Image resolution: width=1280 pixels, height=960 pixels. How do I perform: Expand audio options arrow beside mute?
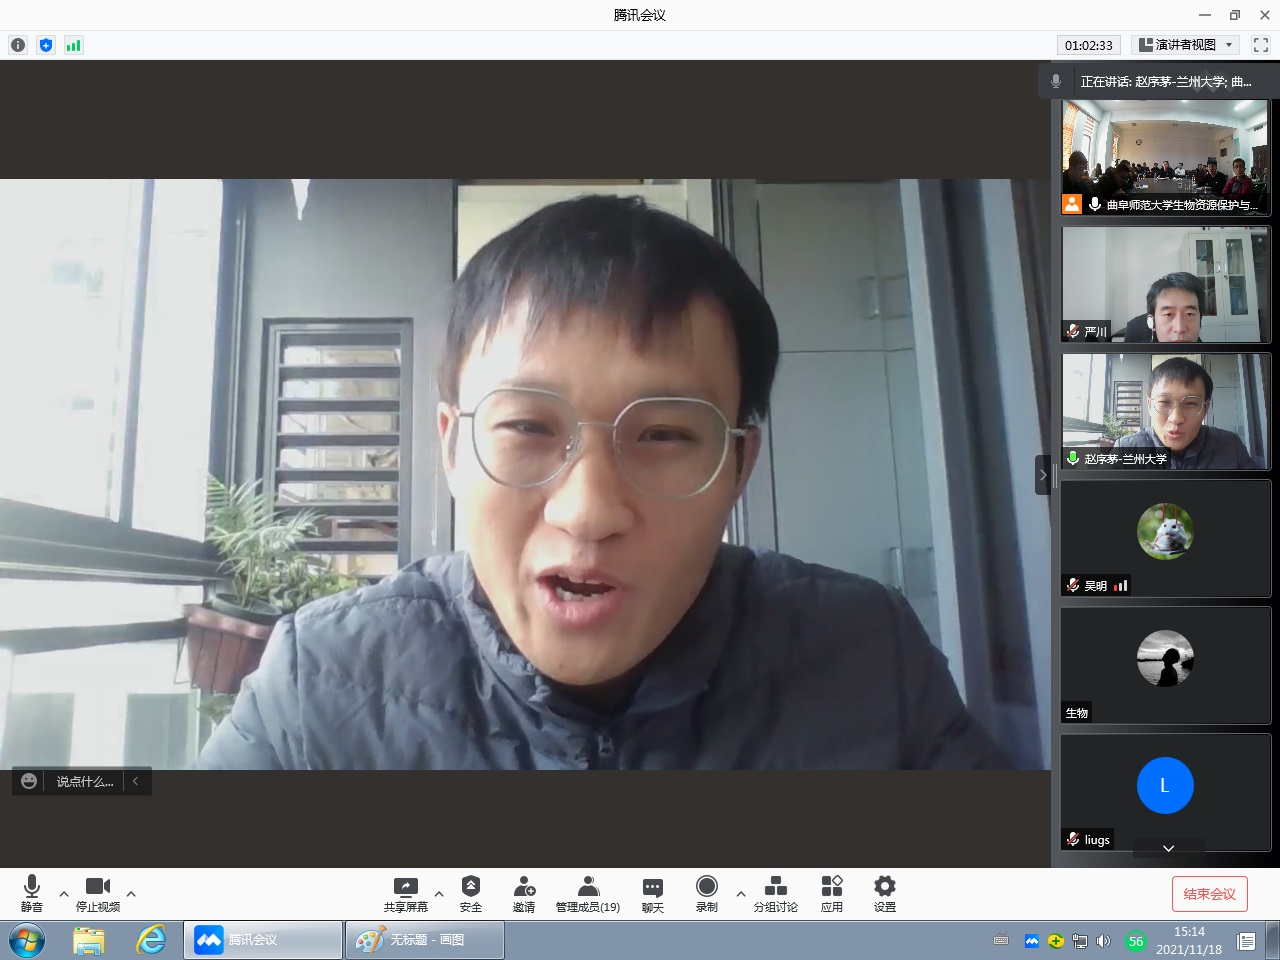[x=64, y=894]
